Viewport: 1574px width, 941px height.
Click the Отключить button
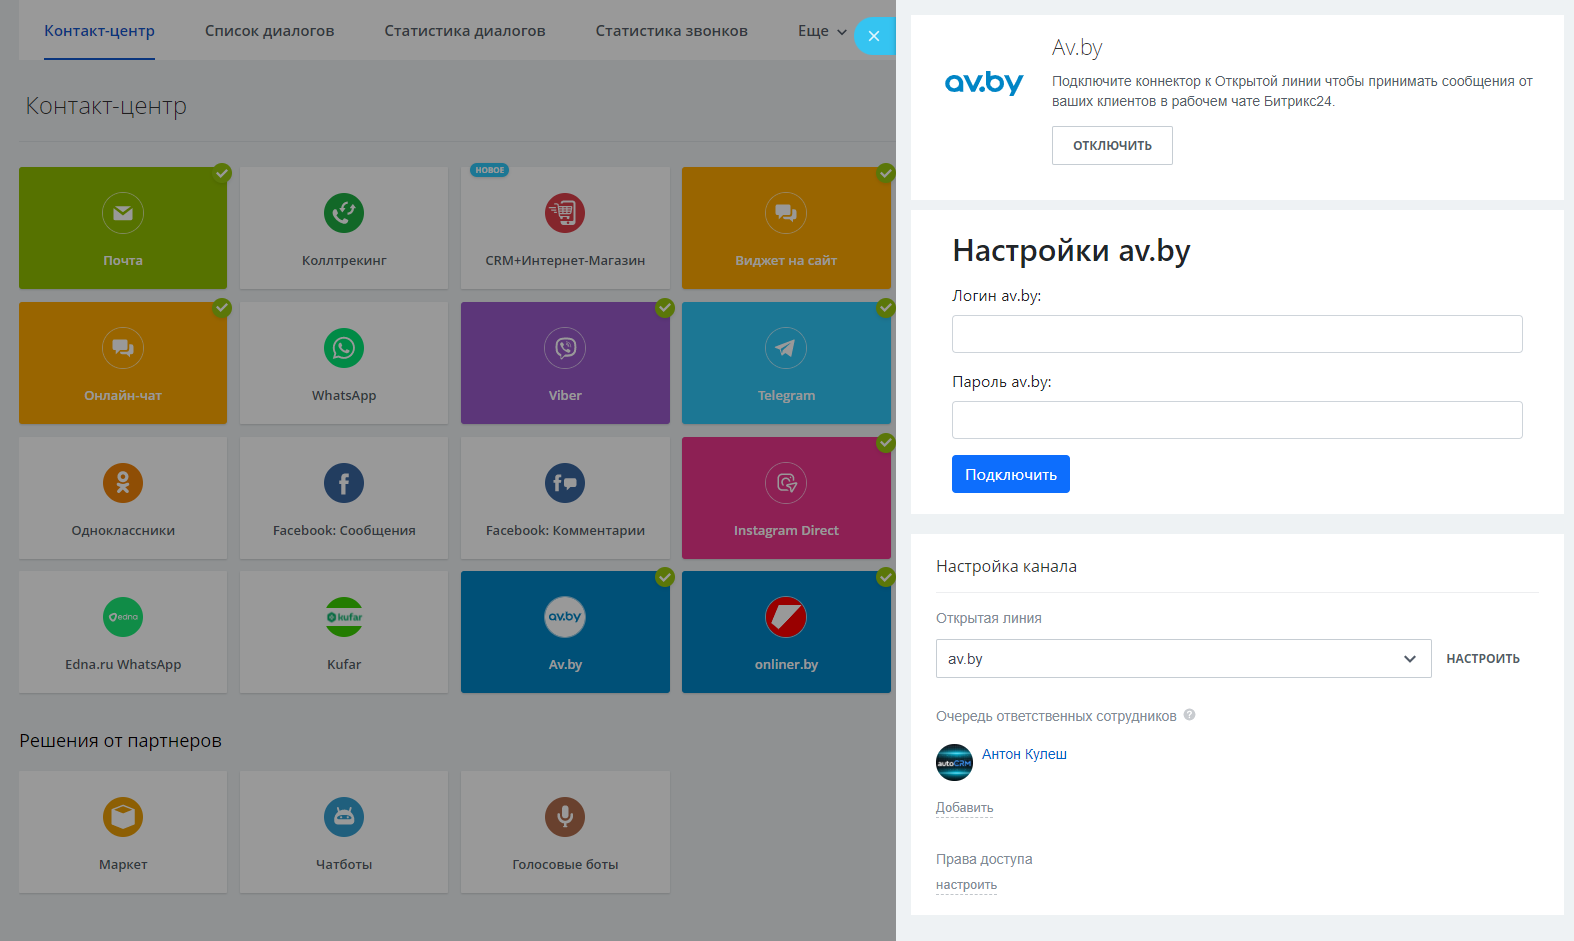1112,146
